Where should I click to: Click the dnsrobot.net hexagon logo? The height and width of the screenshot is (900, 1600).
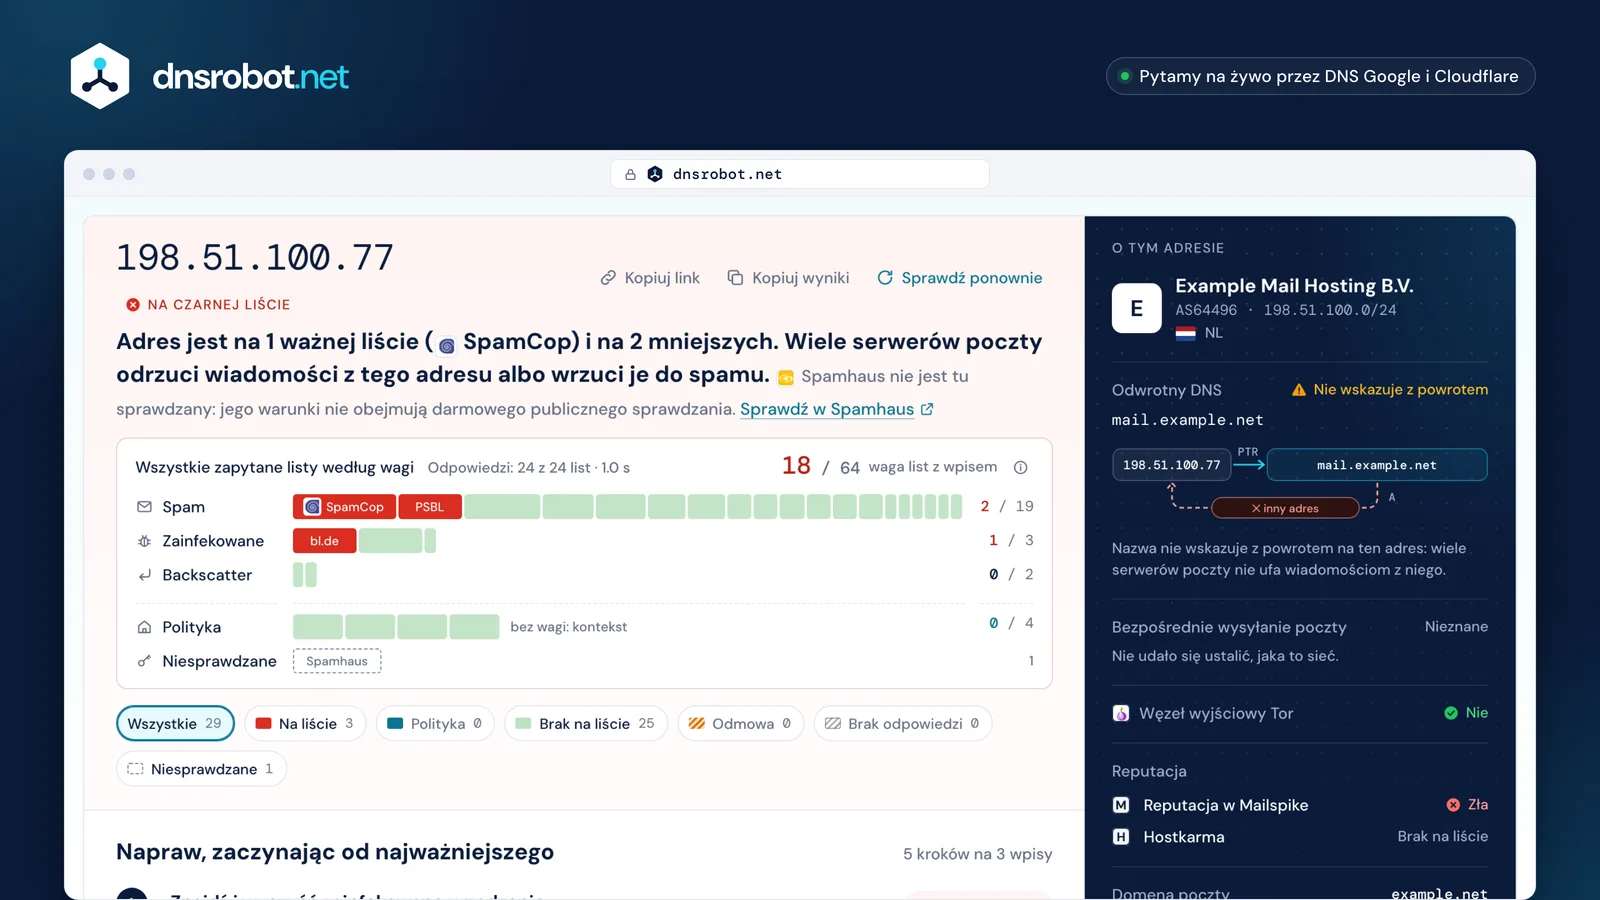(100, 76)
